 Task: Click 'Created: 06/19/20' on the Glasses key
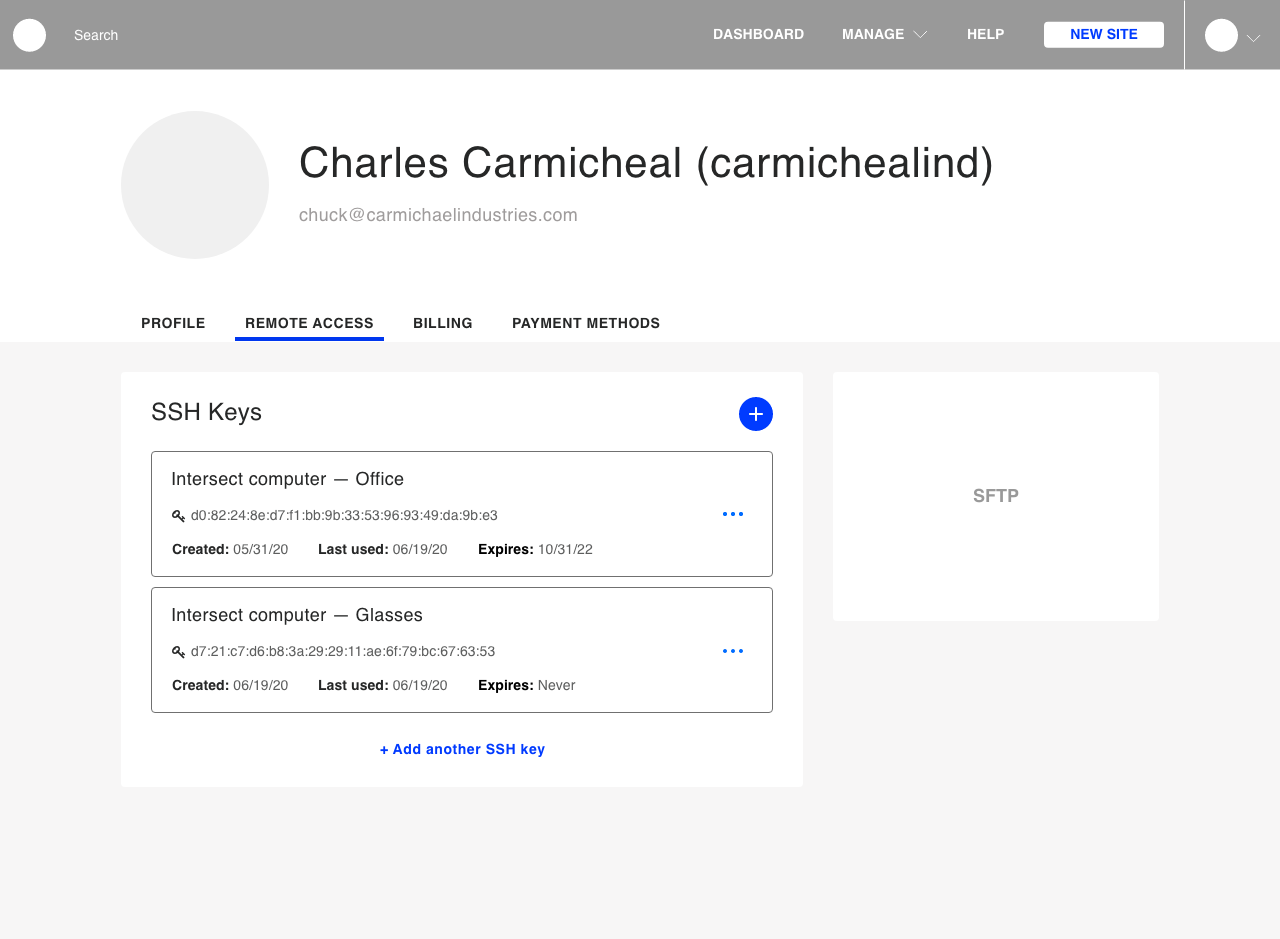point(230,685)
